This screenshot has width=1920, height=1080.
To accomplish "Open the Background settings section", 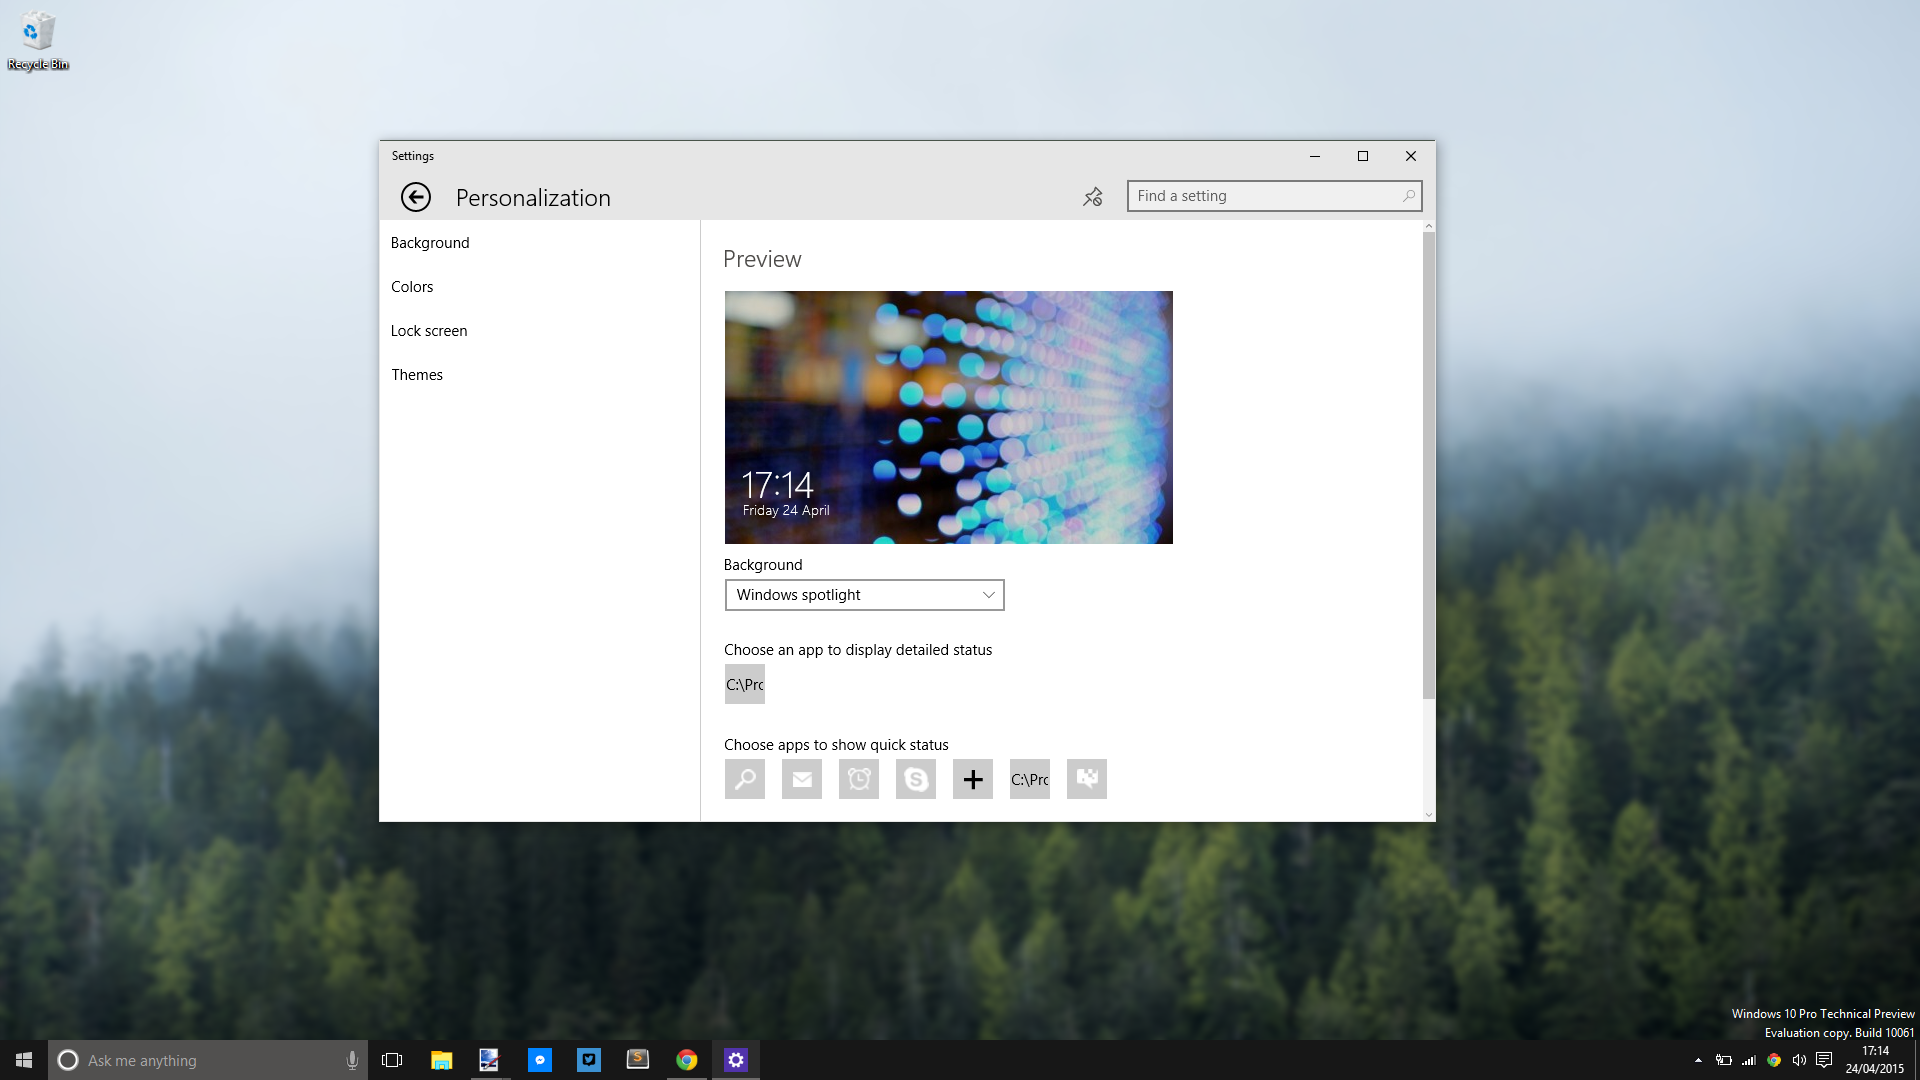I will tap(430, 243).
